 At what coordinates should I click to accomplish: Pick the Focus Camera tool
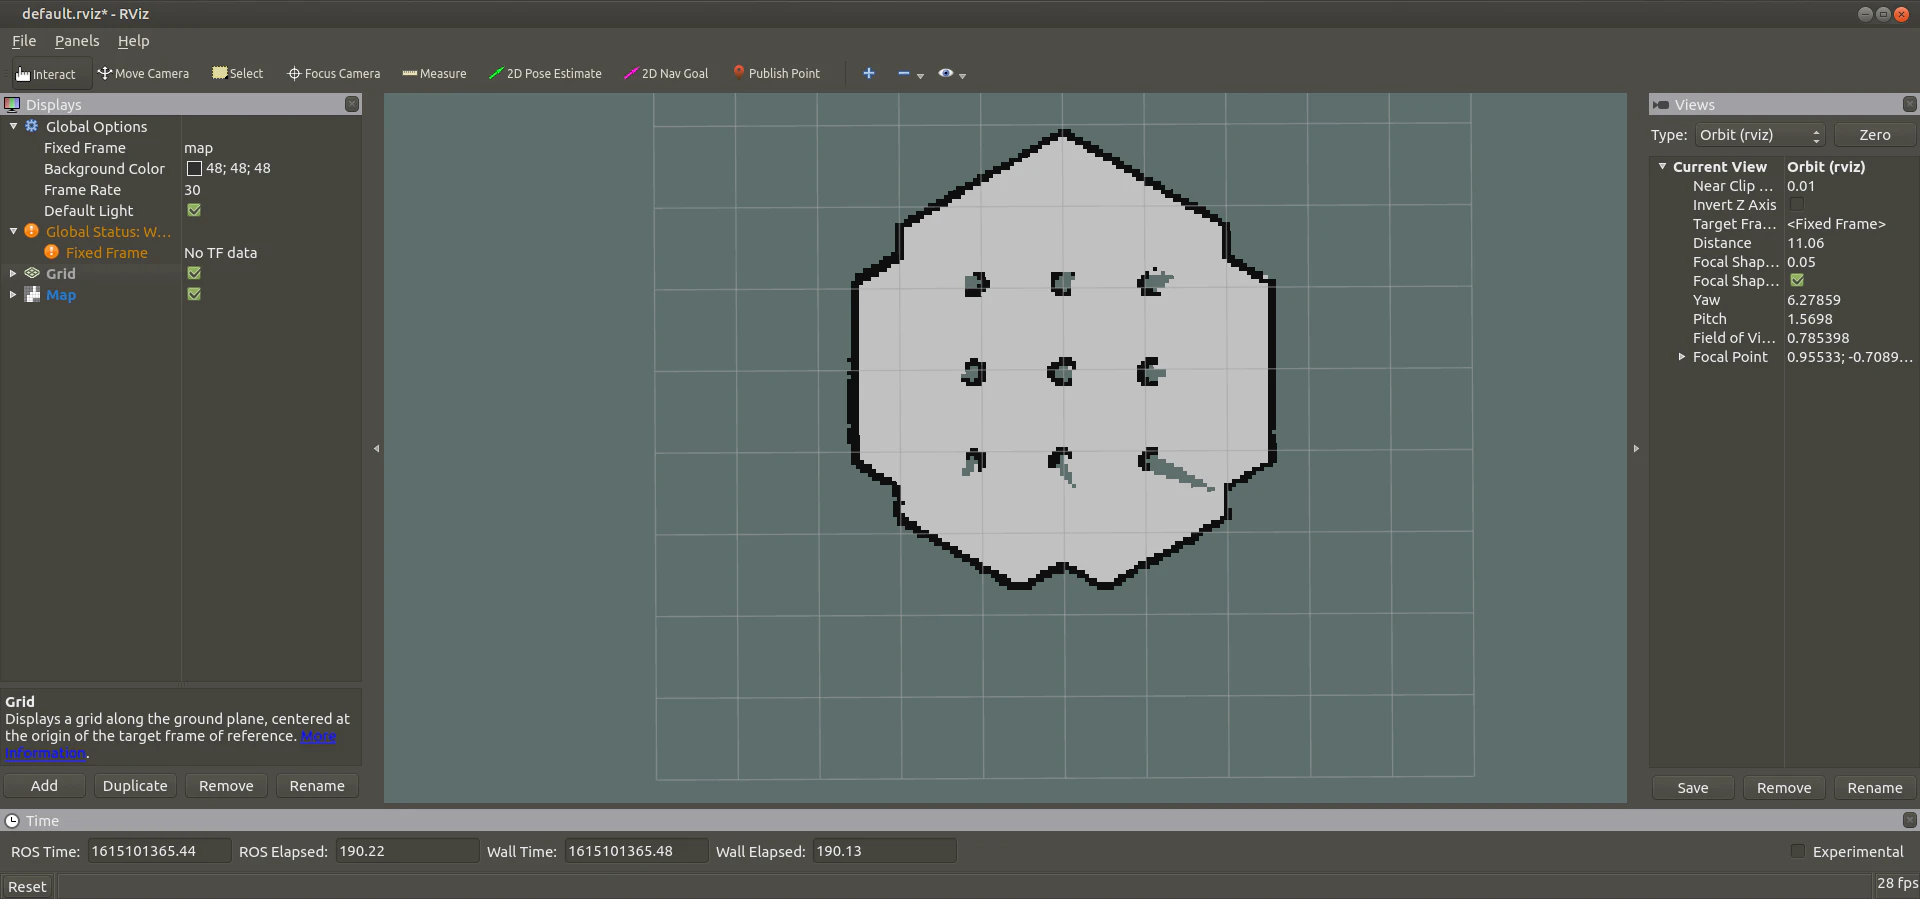click(x=334, y=74)
